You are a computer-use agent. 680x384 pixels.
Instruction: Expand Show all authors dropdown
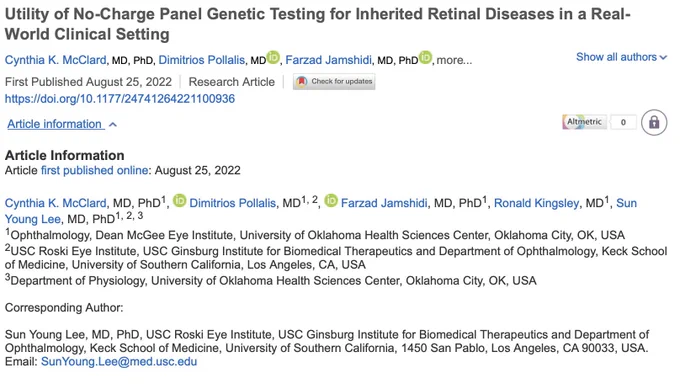click(621, 57)
